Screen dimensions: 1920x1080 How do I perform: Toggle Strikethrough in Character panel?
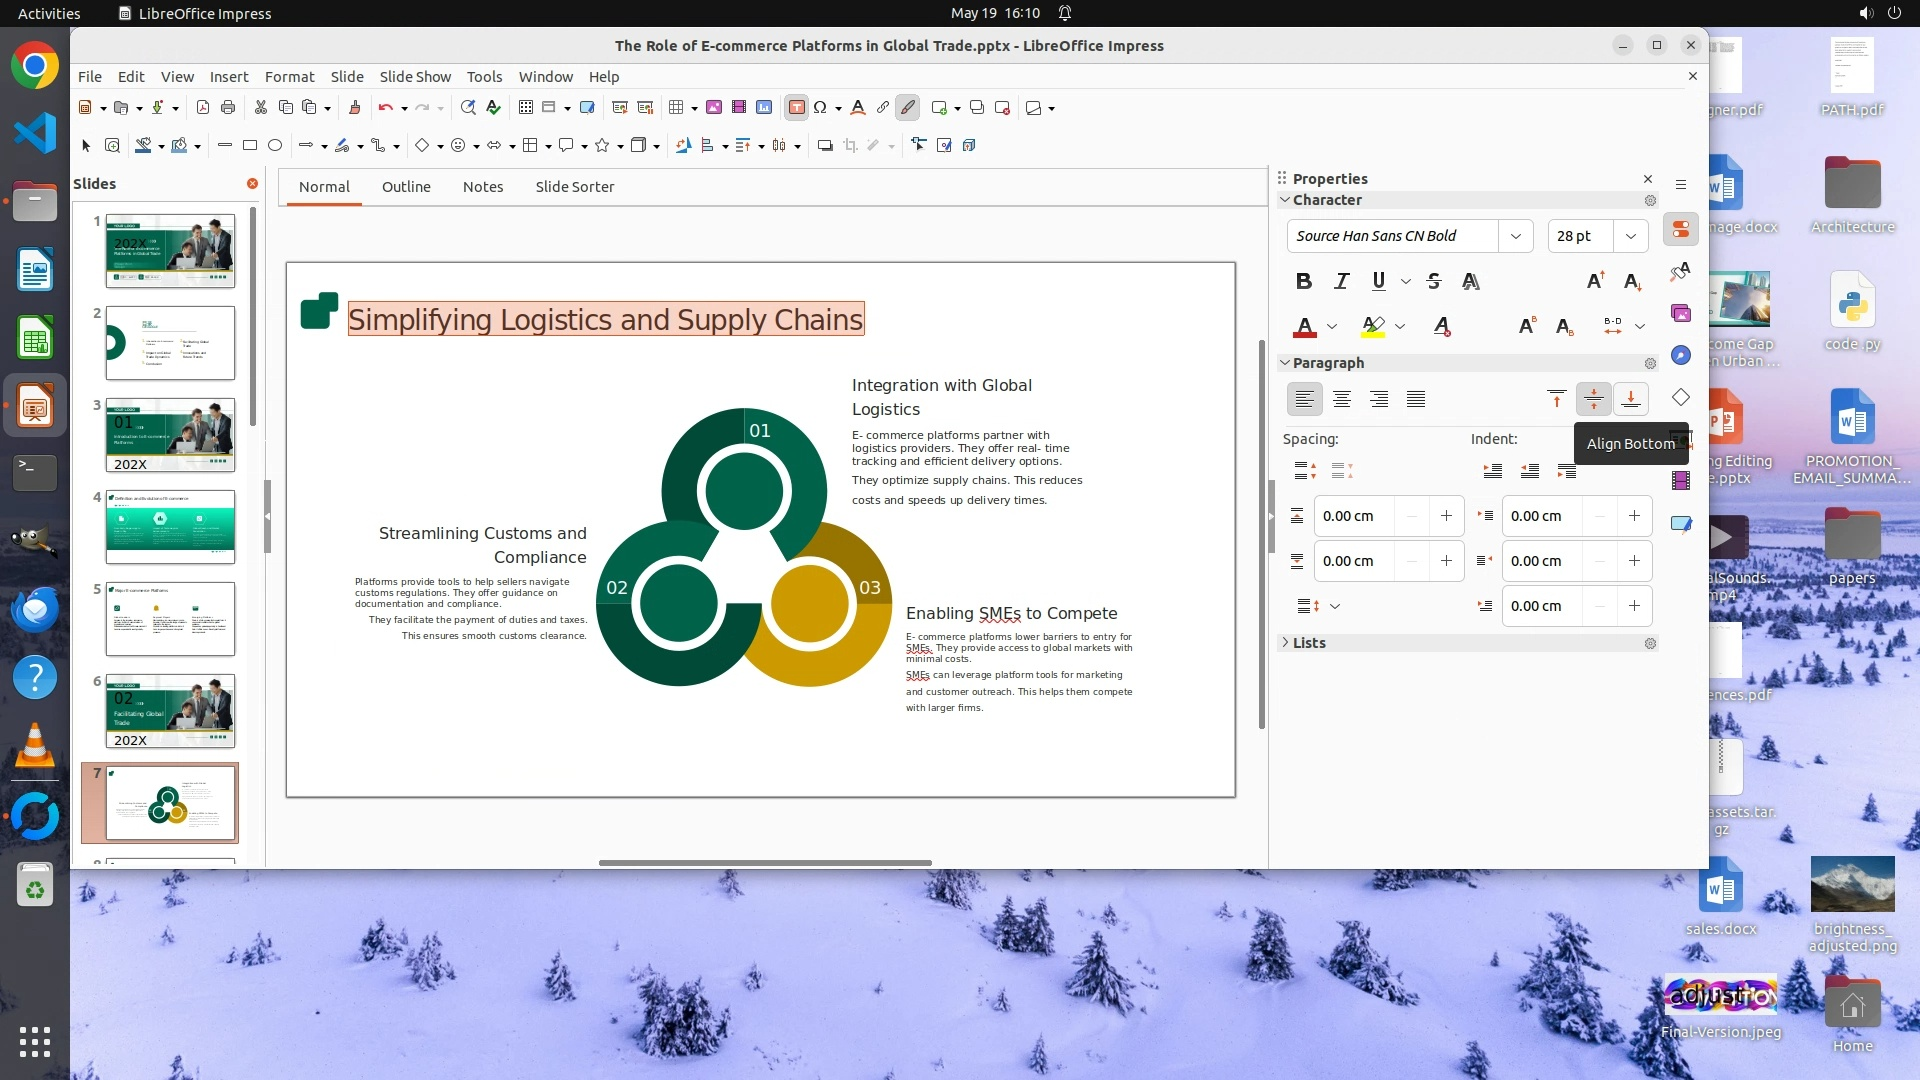1433,281
